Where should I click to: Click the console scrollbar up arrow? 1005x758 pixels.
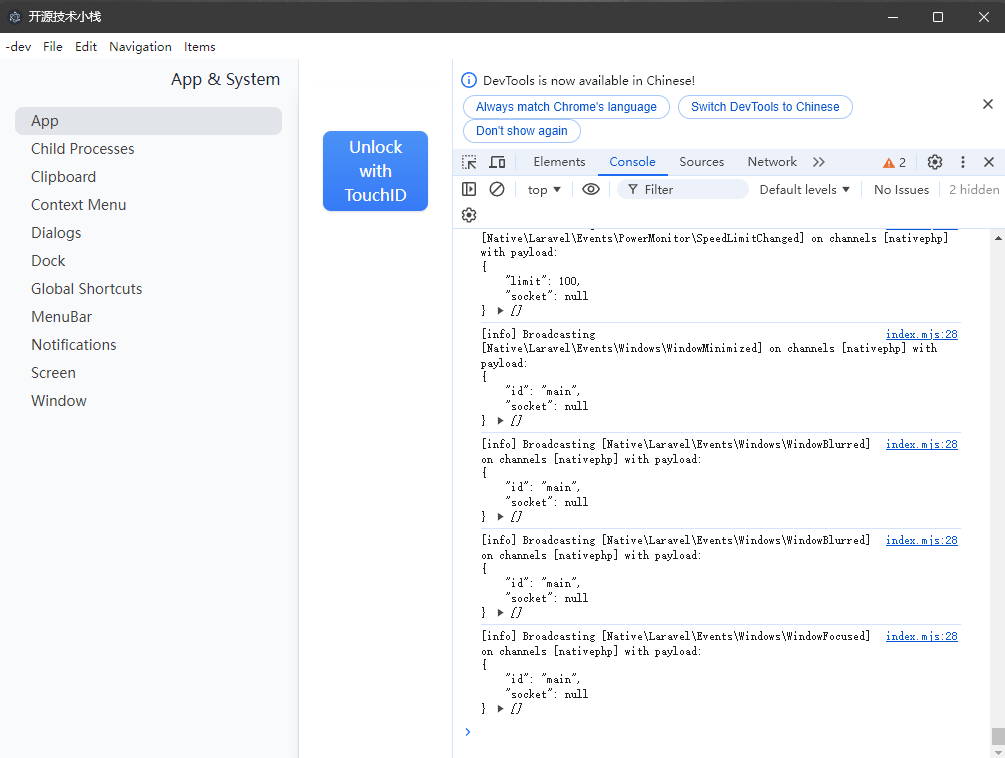pos(998,238)
